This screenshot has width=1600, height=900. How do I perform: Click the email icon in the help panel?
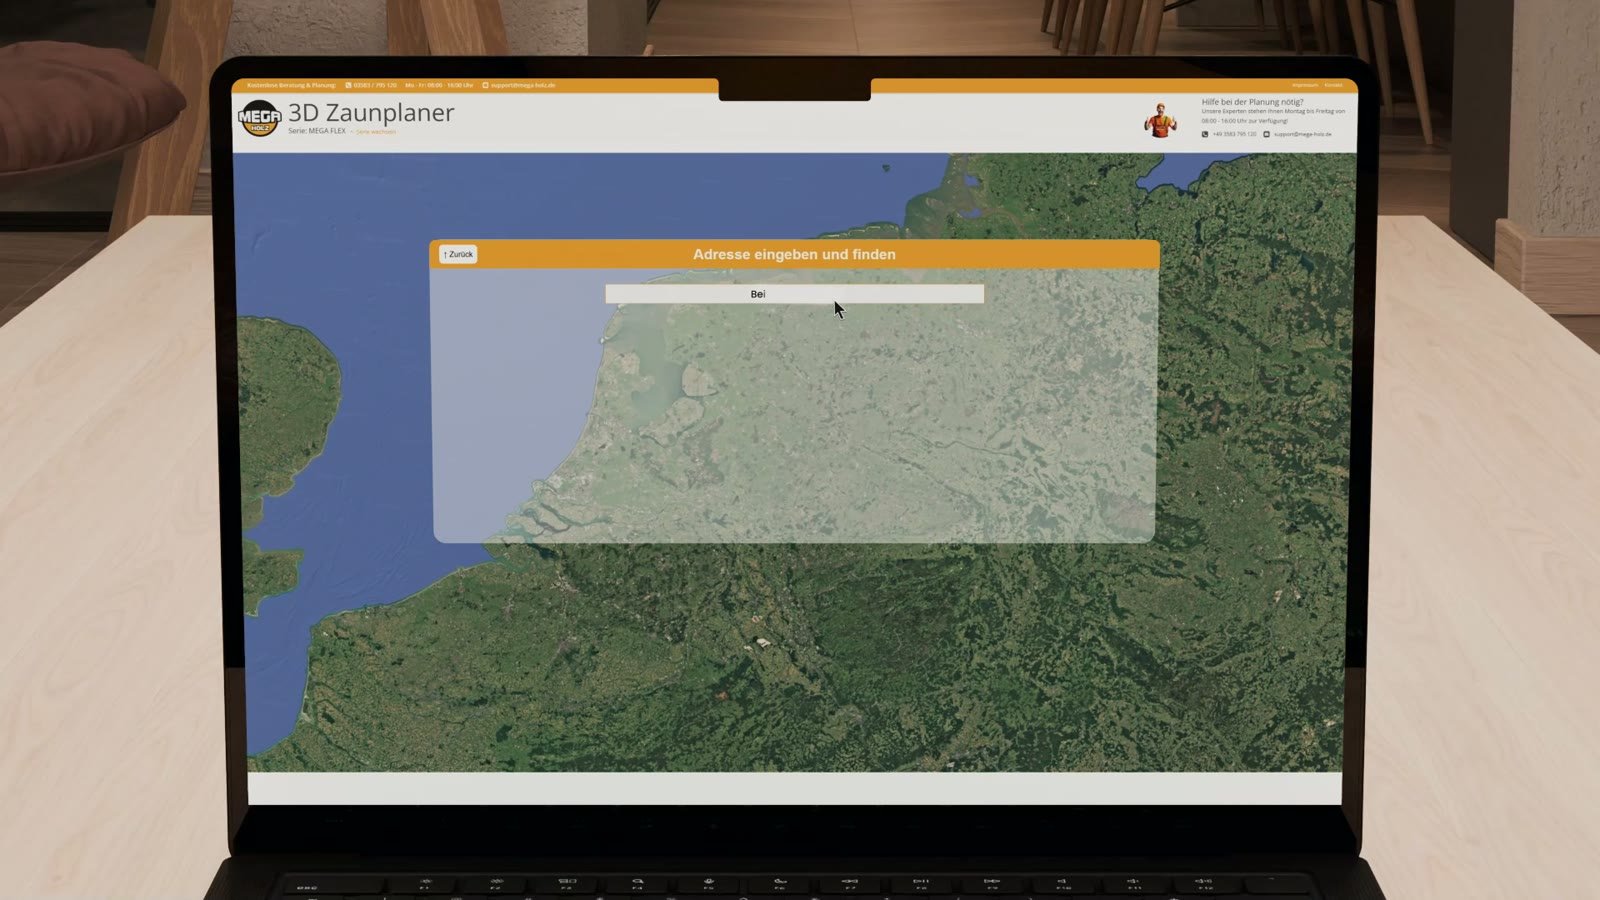(1266, 134)
